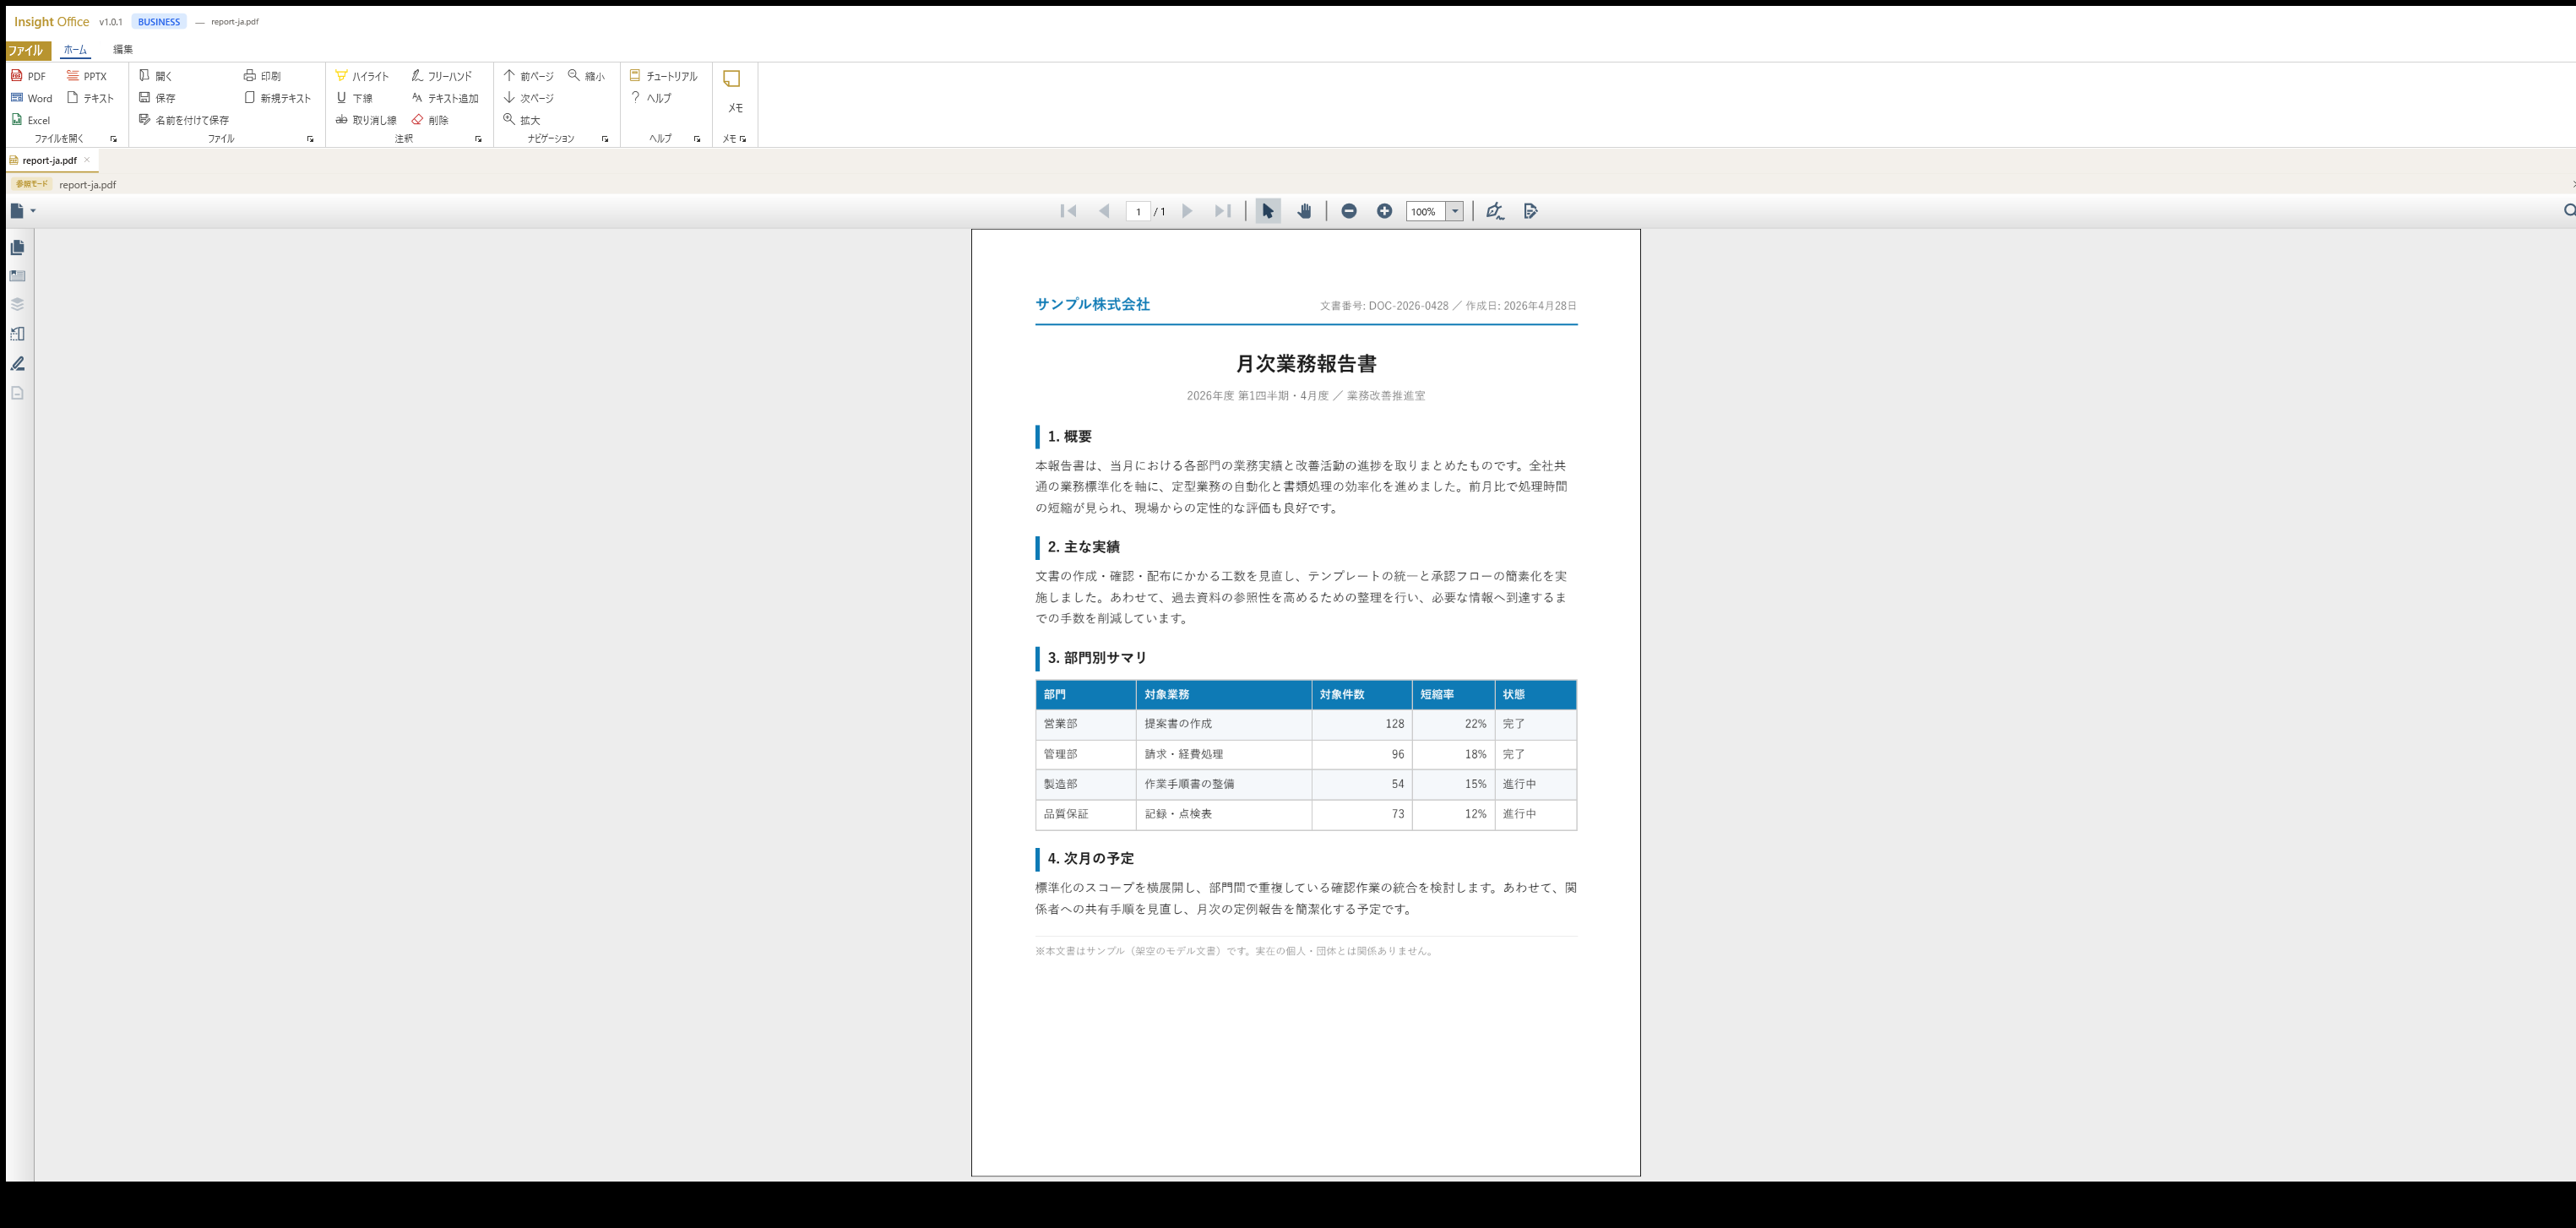
Task: Go to 次ページ next page
Action: click(x=528, y=98)
